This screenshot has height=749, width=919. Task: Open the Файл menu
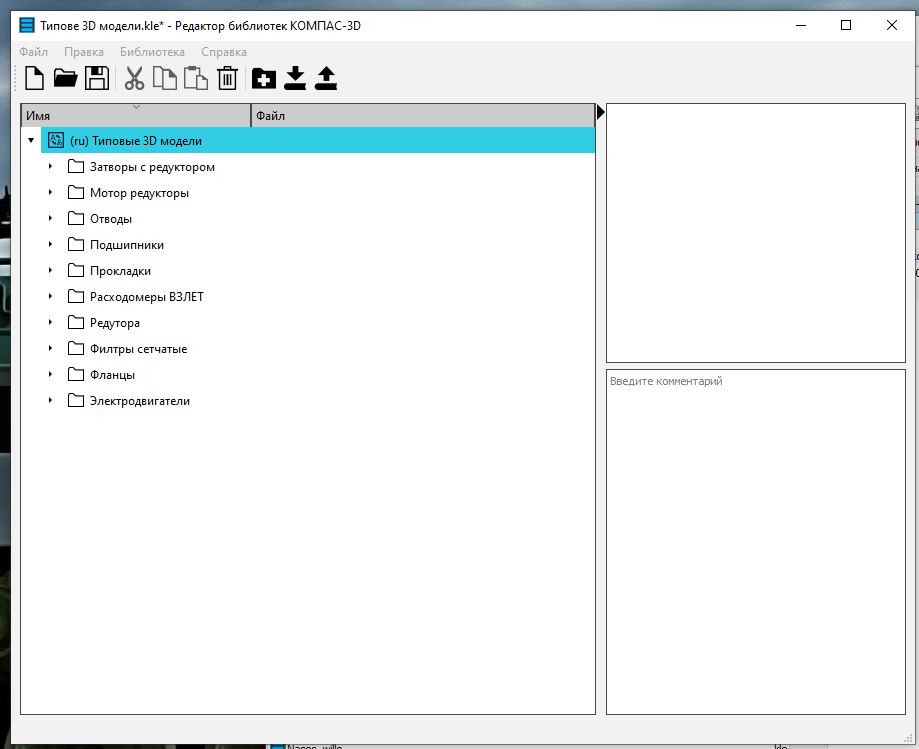[33, 52]
